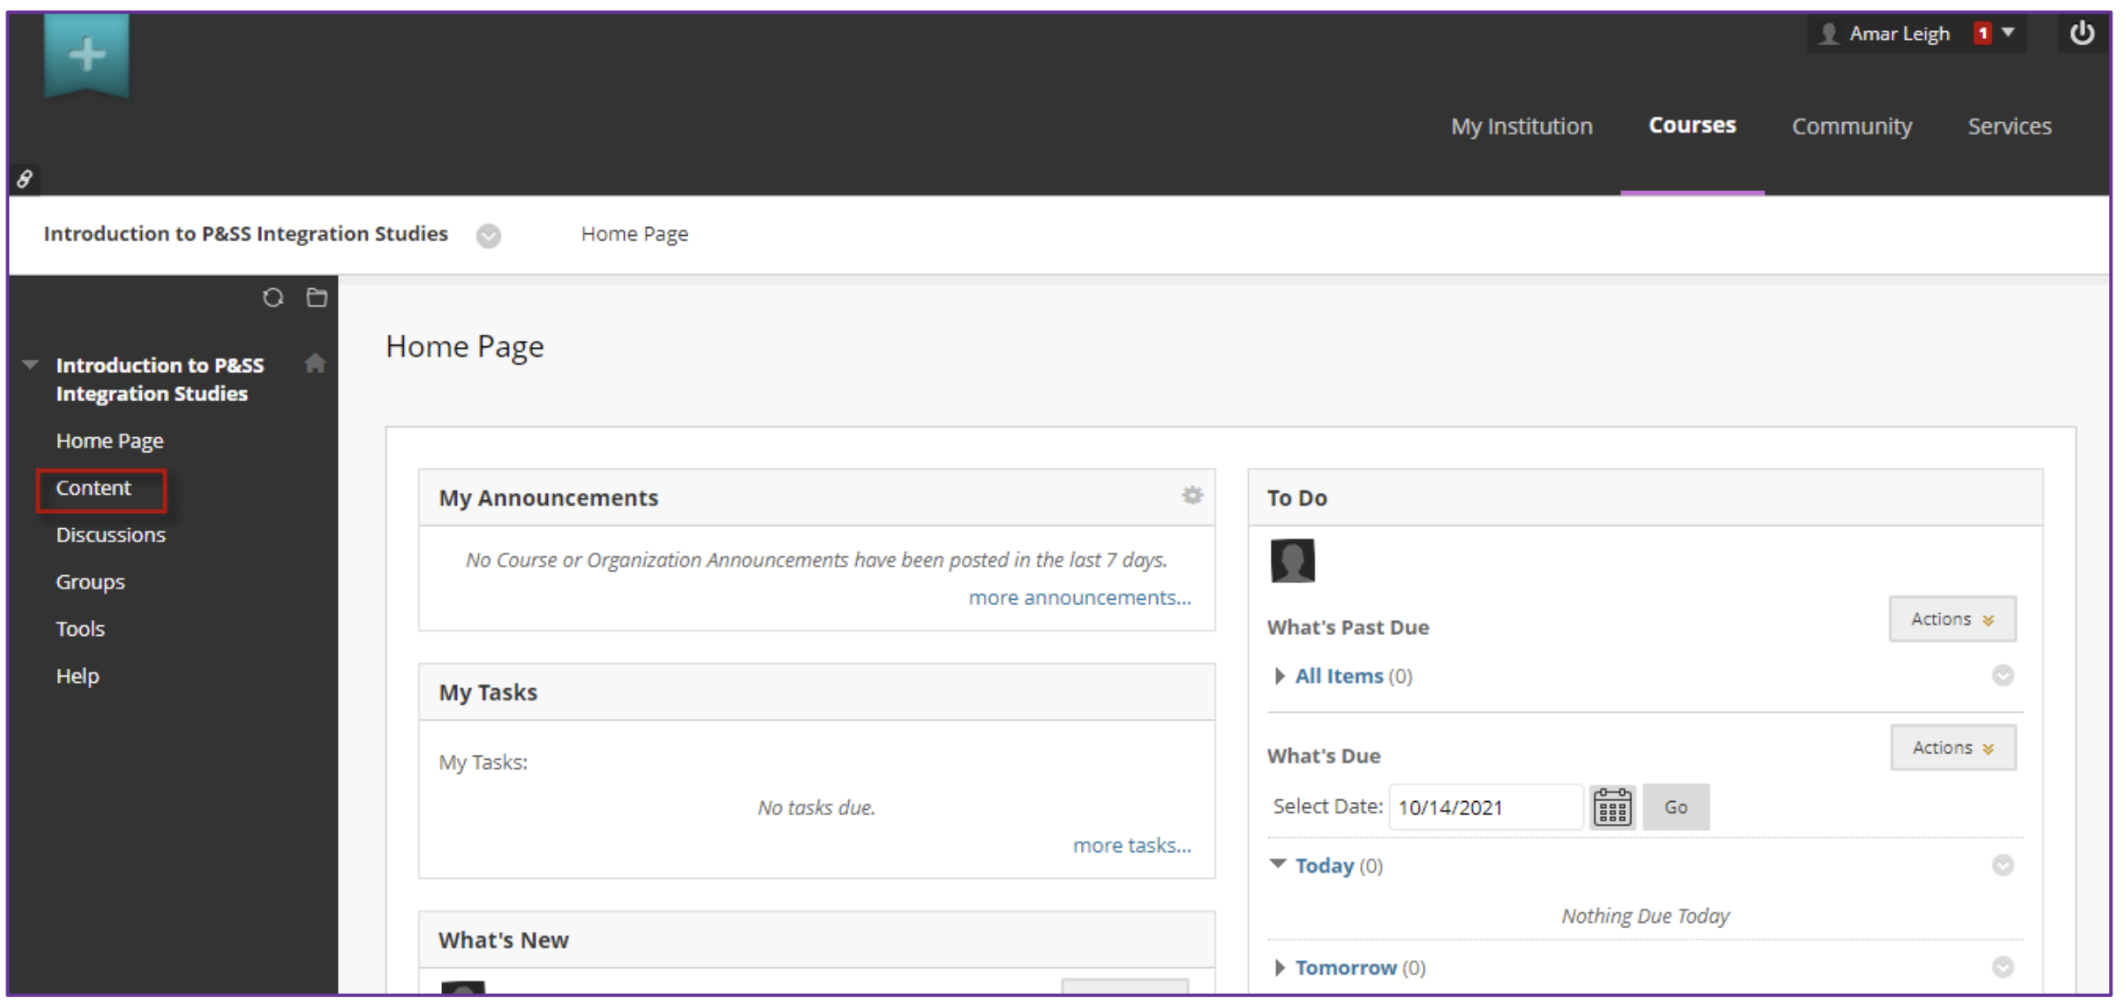The image size is (2126, 1006).
Task: Click the Select Date input field
Action: click(1485, 807)
